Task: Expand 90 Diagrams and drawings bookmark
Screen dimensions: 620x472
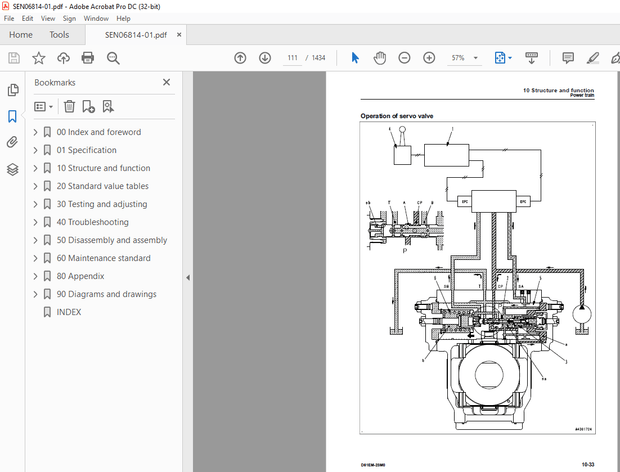Action: click(35, 294)
